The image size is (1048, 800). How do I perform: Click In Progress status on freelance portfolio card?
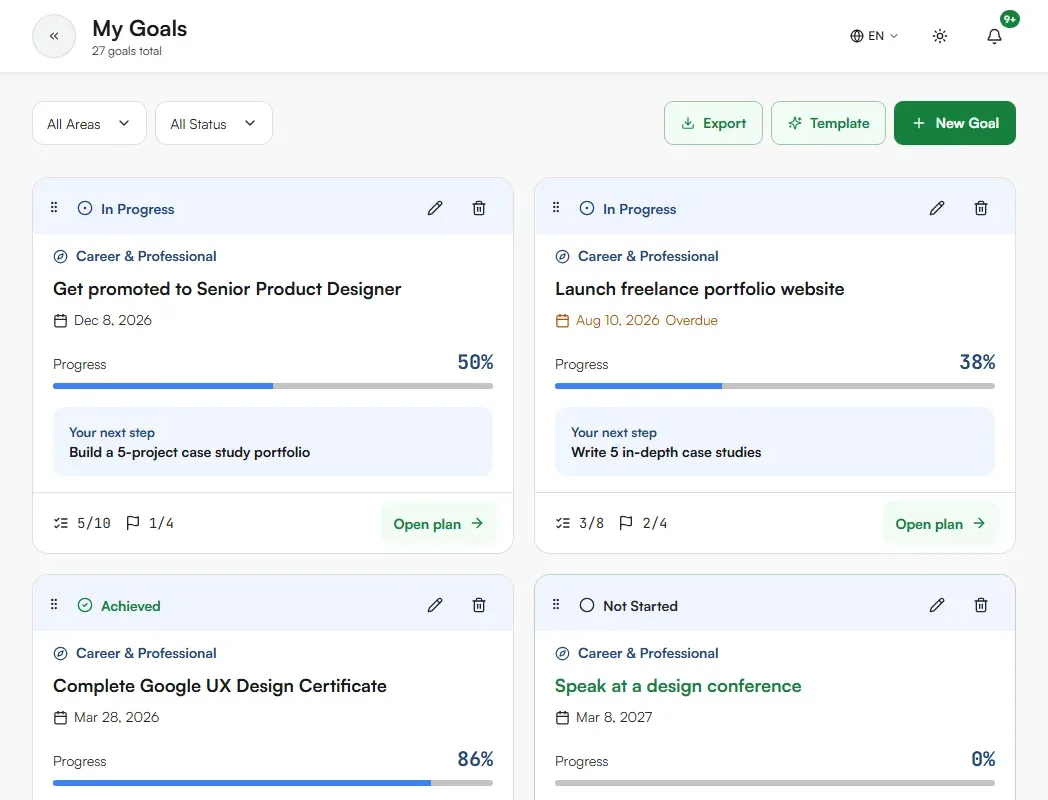click(628, 209)
